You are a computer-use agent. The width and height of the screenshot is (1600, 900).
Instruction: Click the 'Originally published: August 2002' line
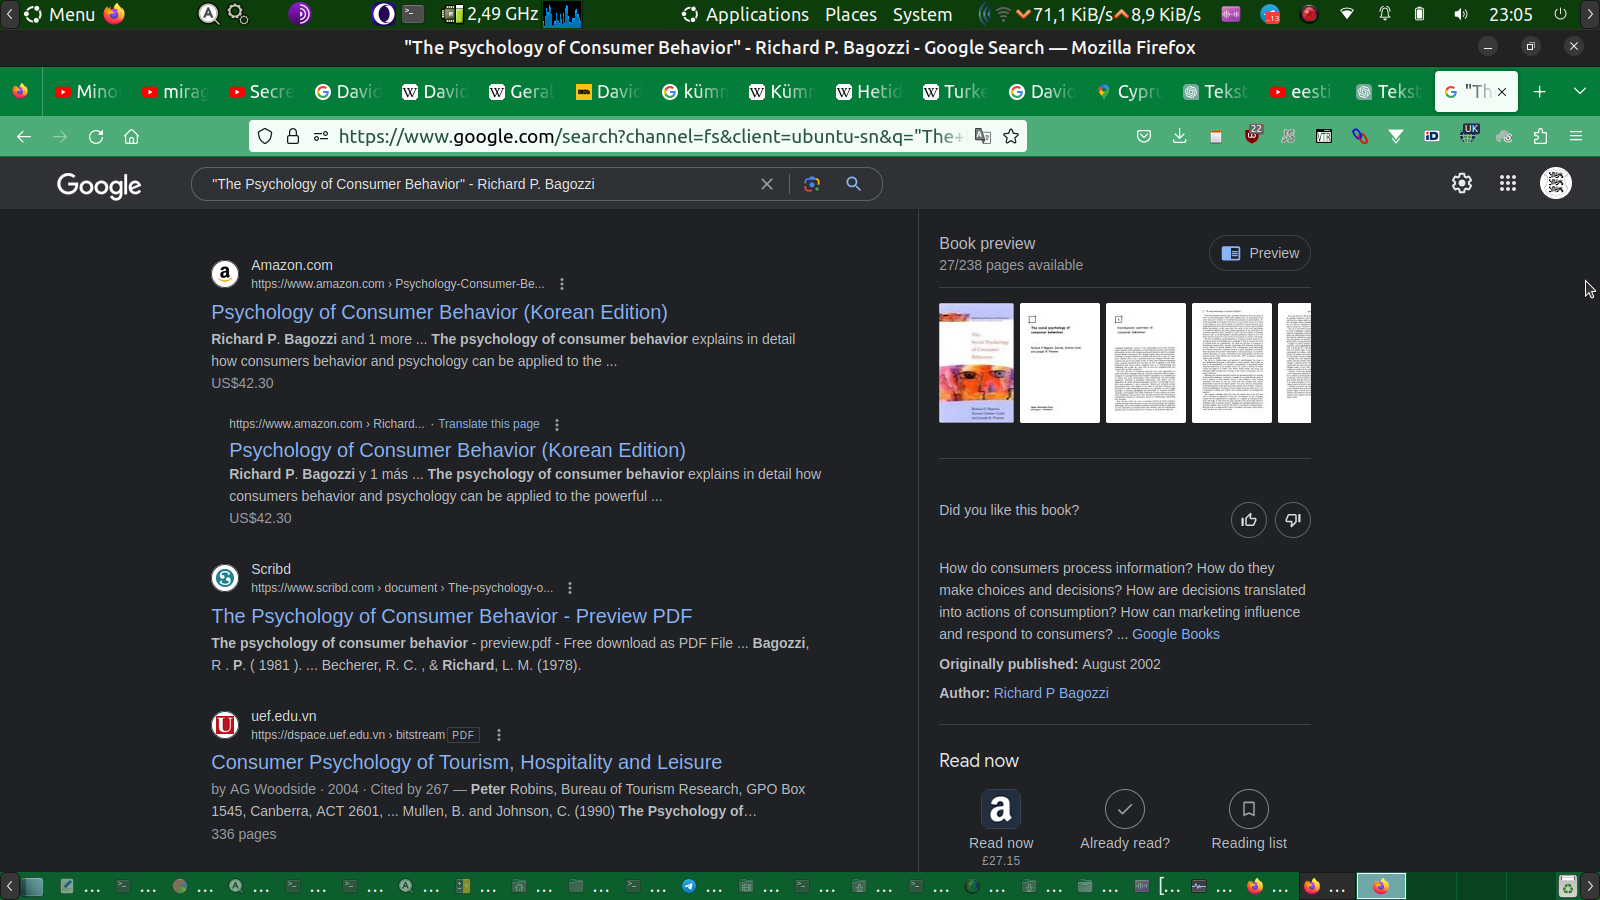click(1050, 664)
